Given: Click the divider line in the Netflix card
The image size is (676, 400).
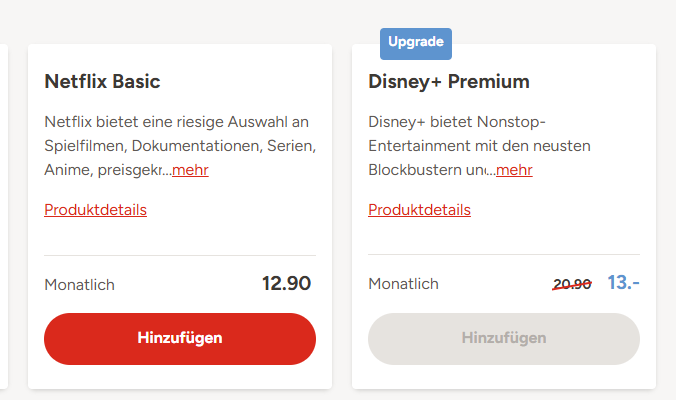Looking at the screenshot, I should point(180,256).
